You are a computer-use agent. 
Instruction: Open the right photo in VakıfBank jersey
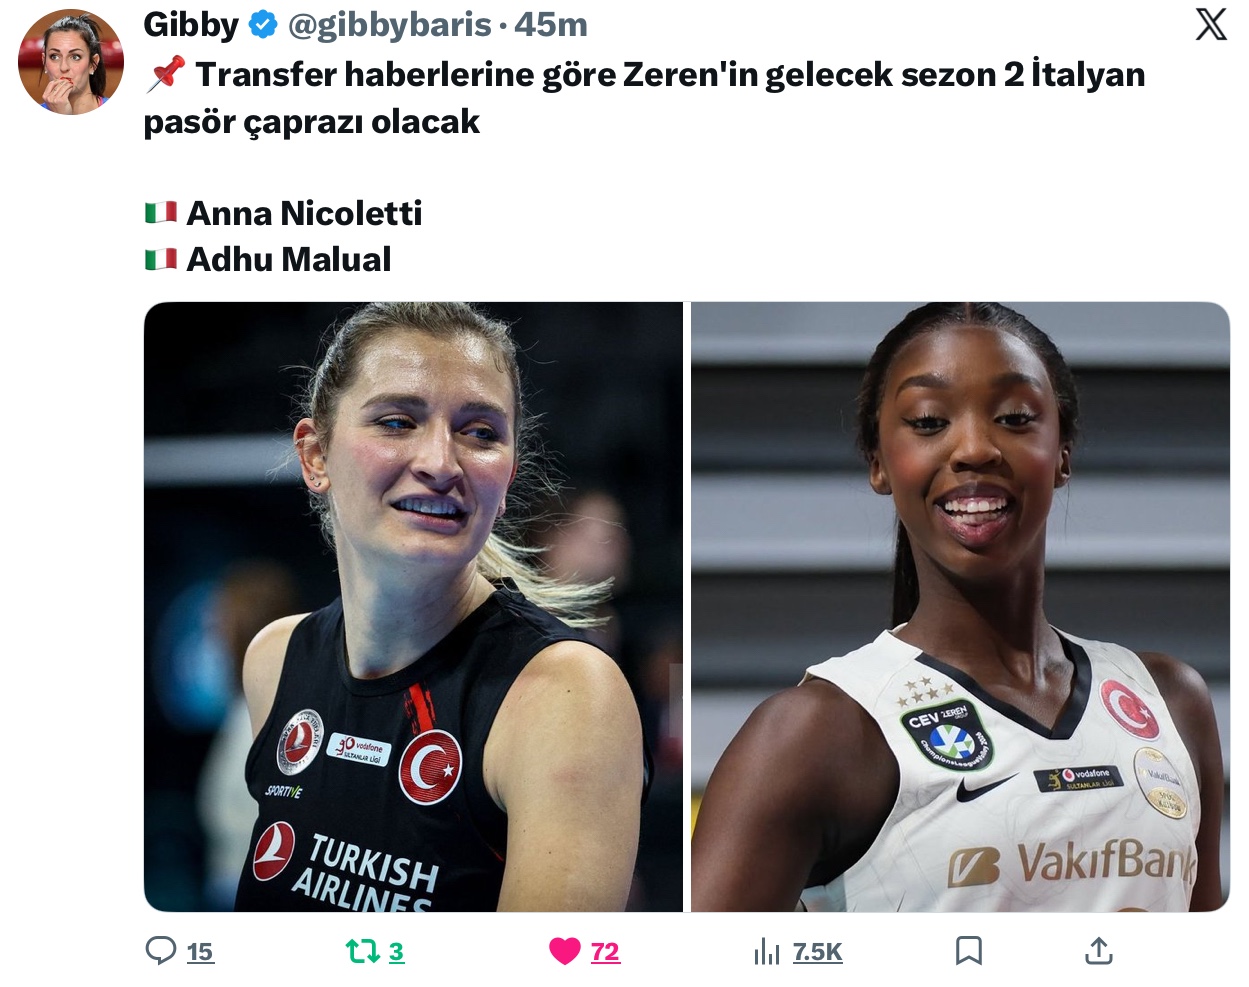[960, 607]
